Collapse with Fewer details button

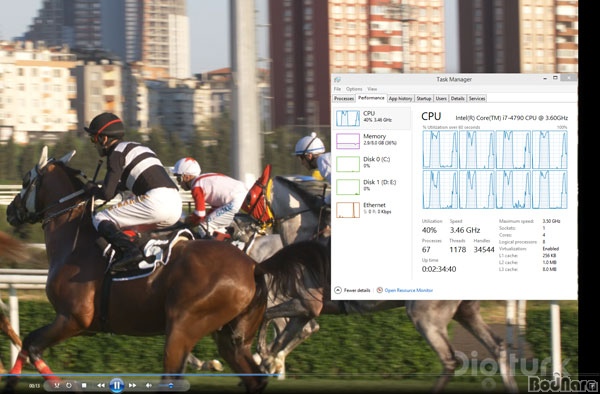coord(352,290)
